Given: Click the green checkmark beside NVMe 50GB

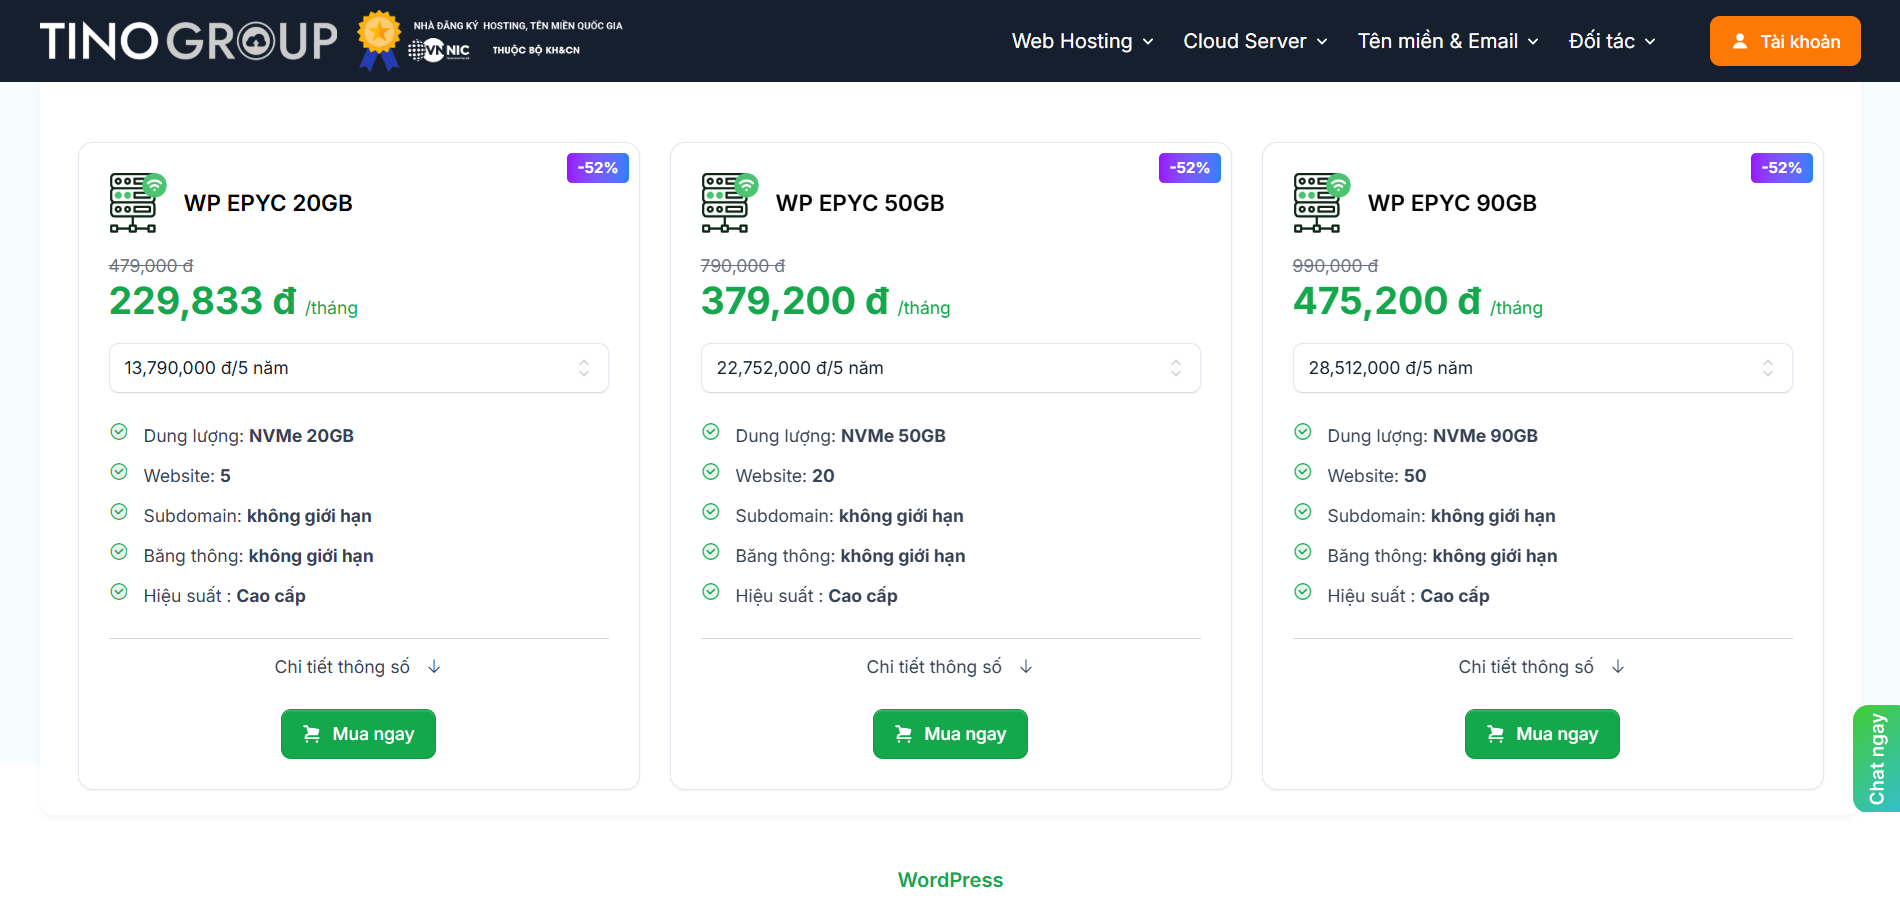Looking at the screenshot, I should tap(711, 432).
